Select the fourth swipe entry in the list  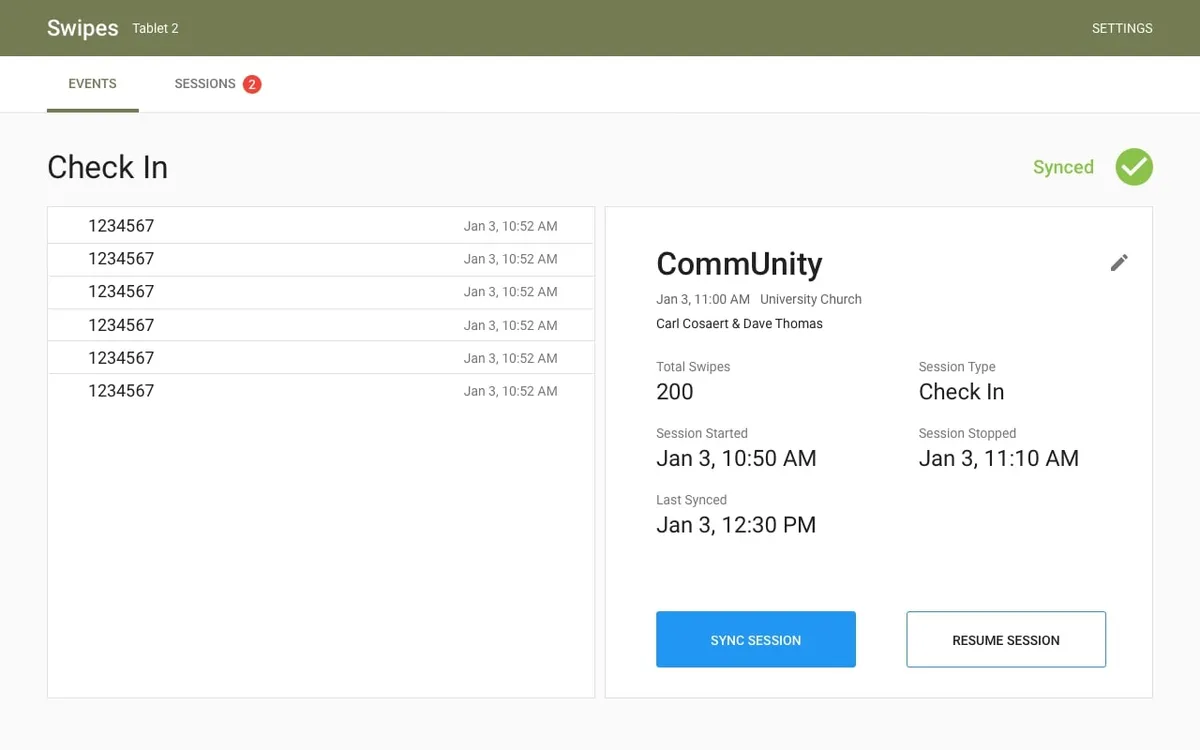(320, 325)
